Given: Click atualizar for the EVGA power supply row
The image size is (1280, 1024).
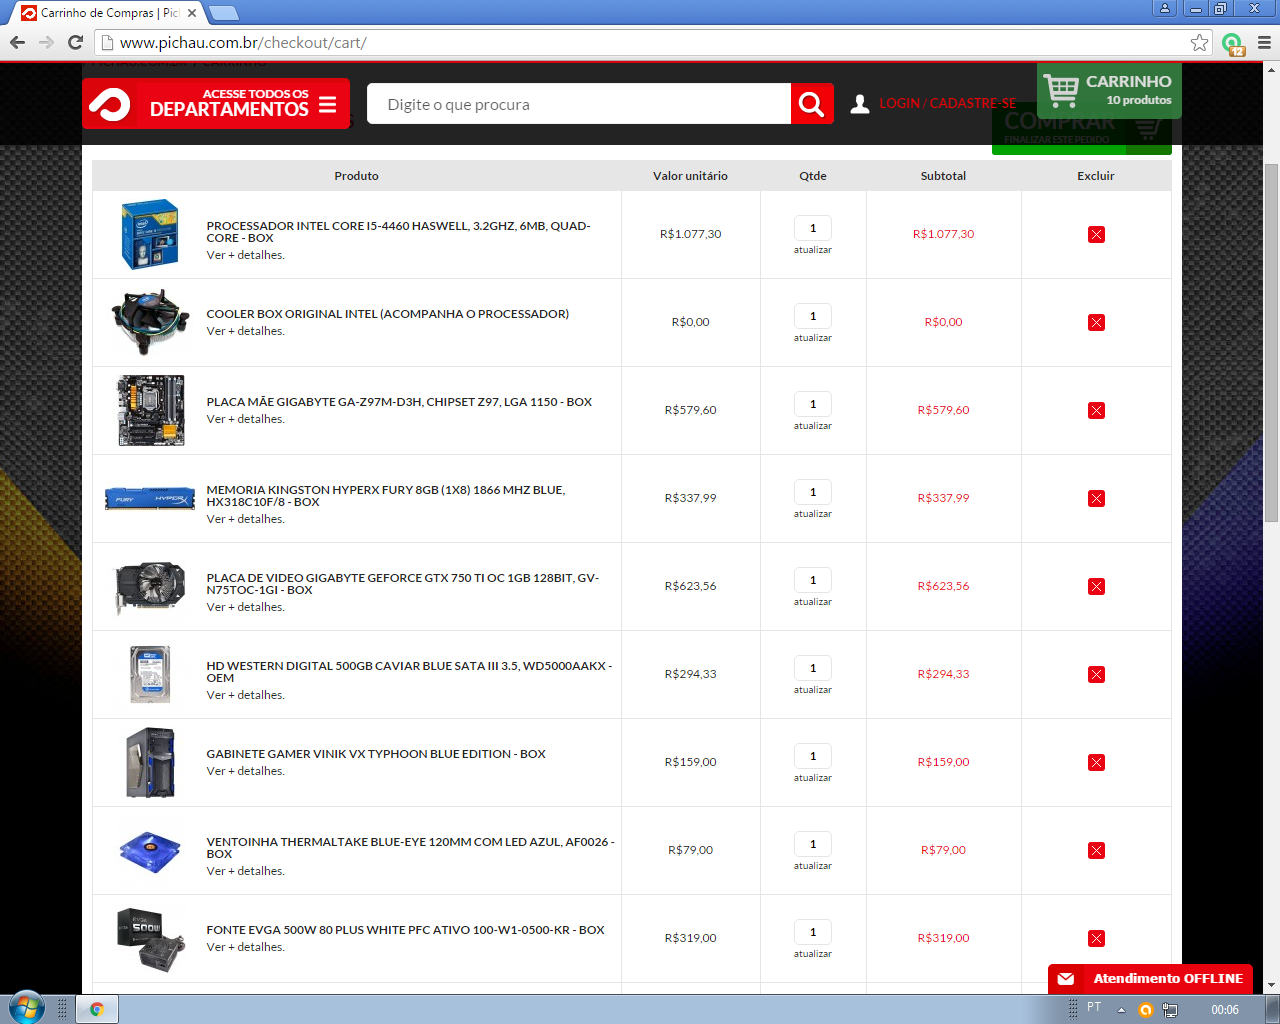Looking at the screenshot, I should 813,954.
